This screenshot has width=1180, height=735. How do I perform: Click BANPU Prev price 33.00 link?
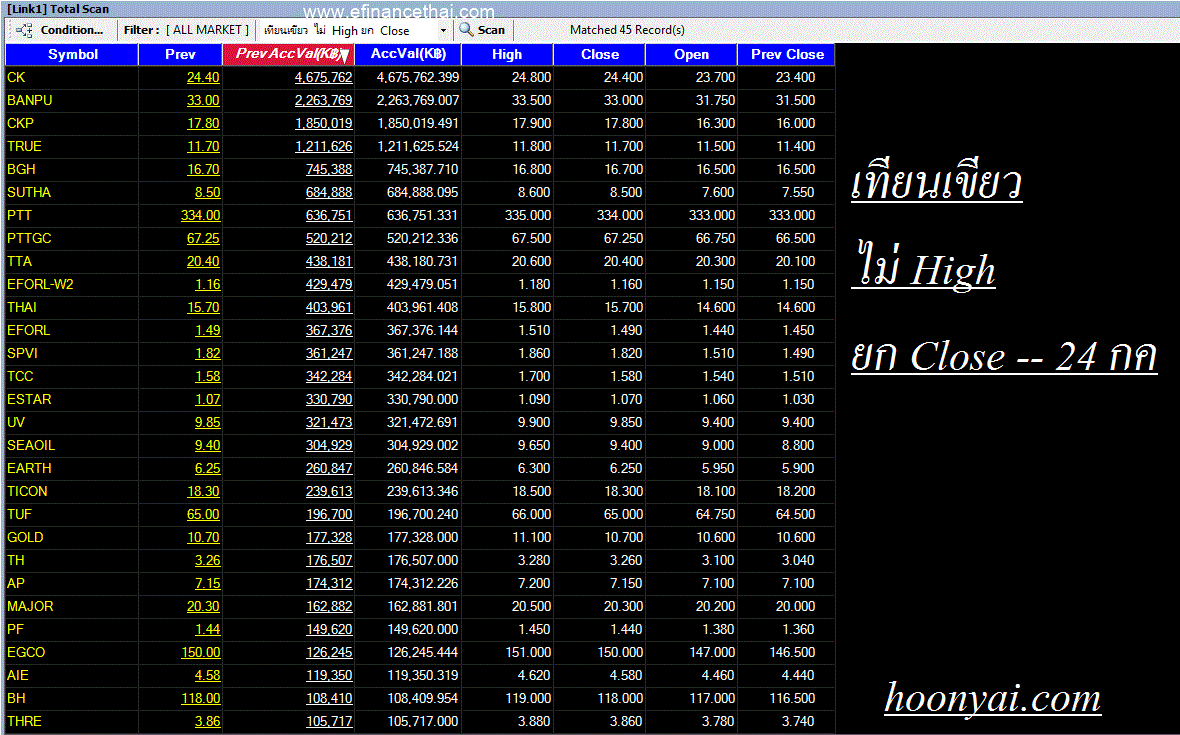point(203,100)
